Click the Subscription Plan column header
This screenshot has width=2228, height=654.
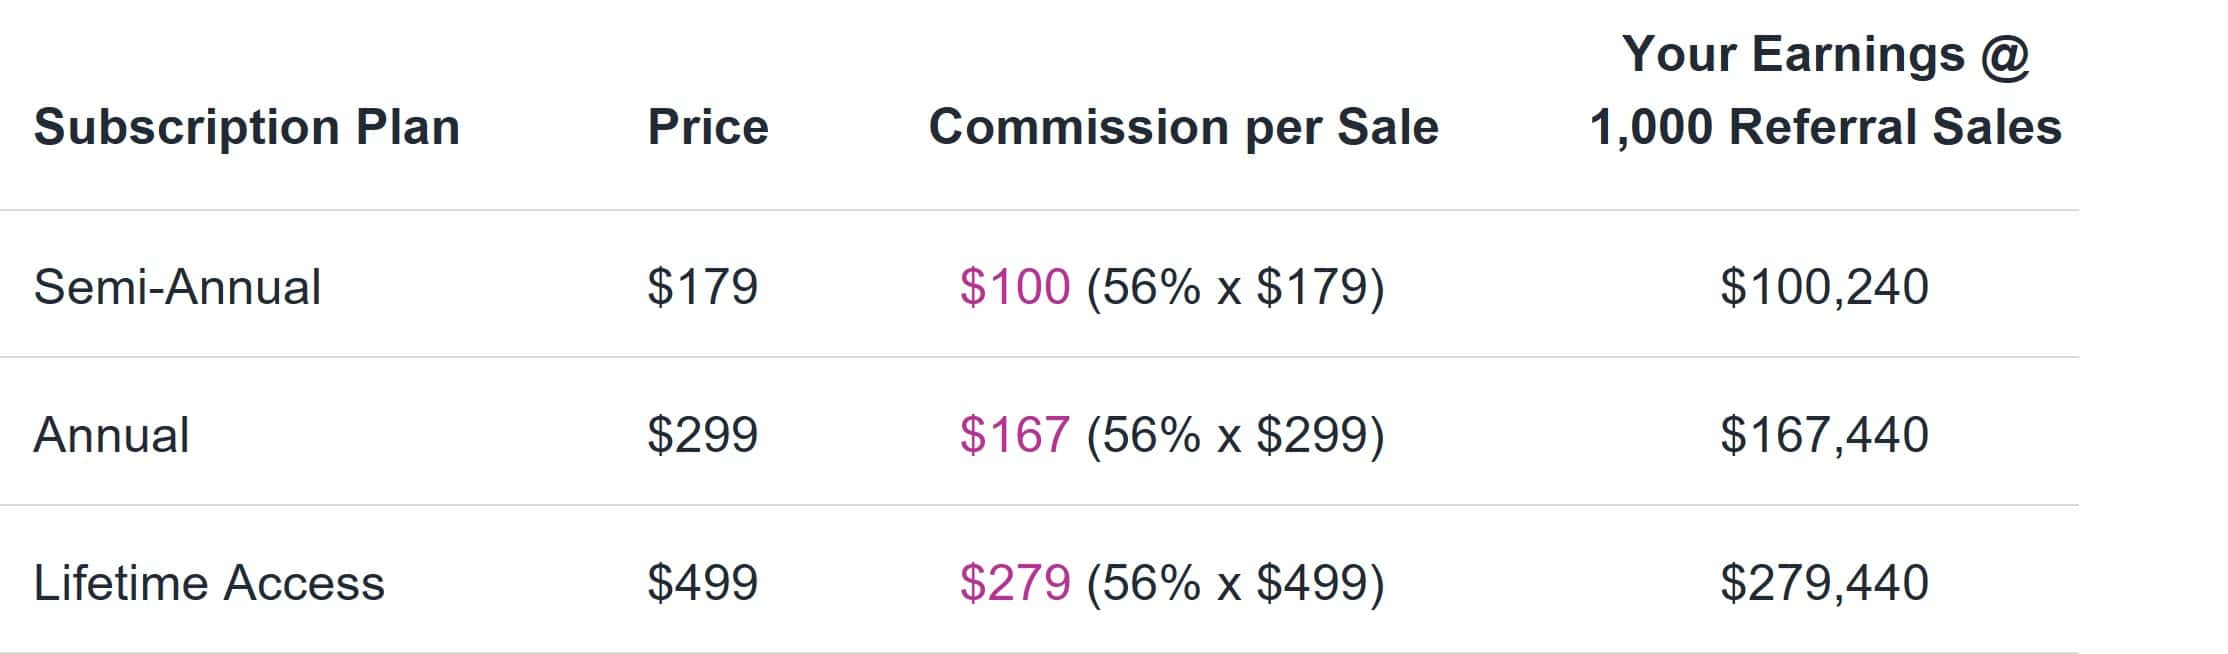[x=247, y=128]
